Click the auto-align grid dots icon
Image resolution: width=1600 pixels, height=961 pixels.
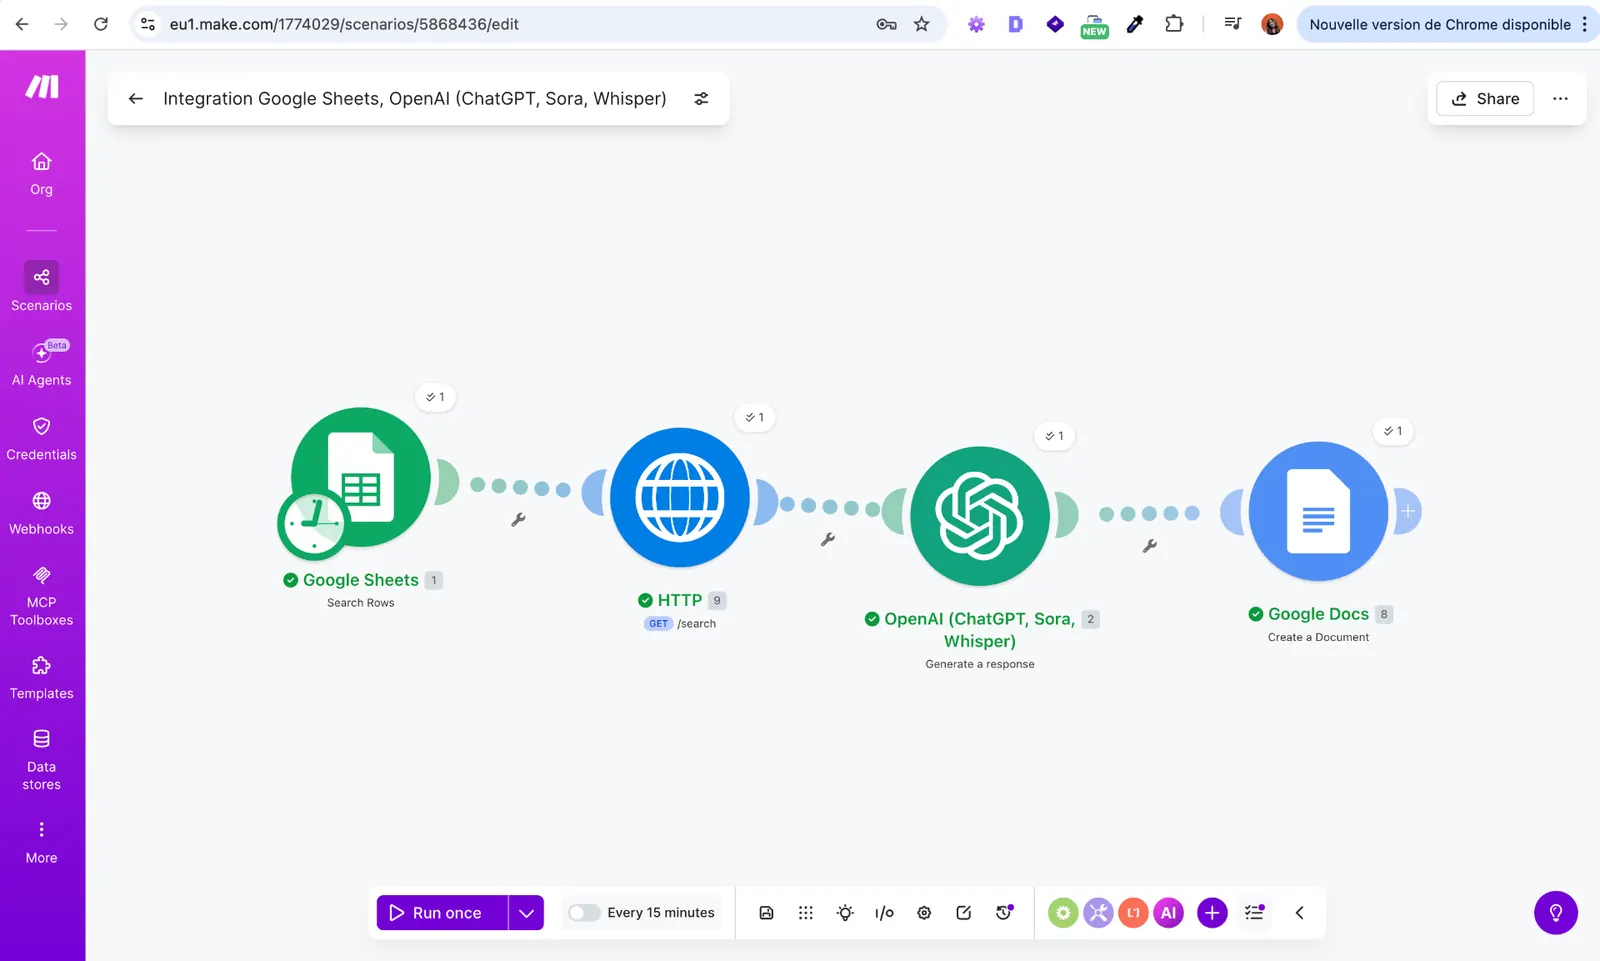click(806, 913)
